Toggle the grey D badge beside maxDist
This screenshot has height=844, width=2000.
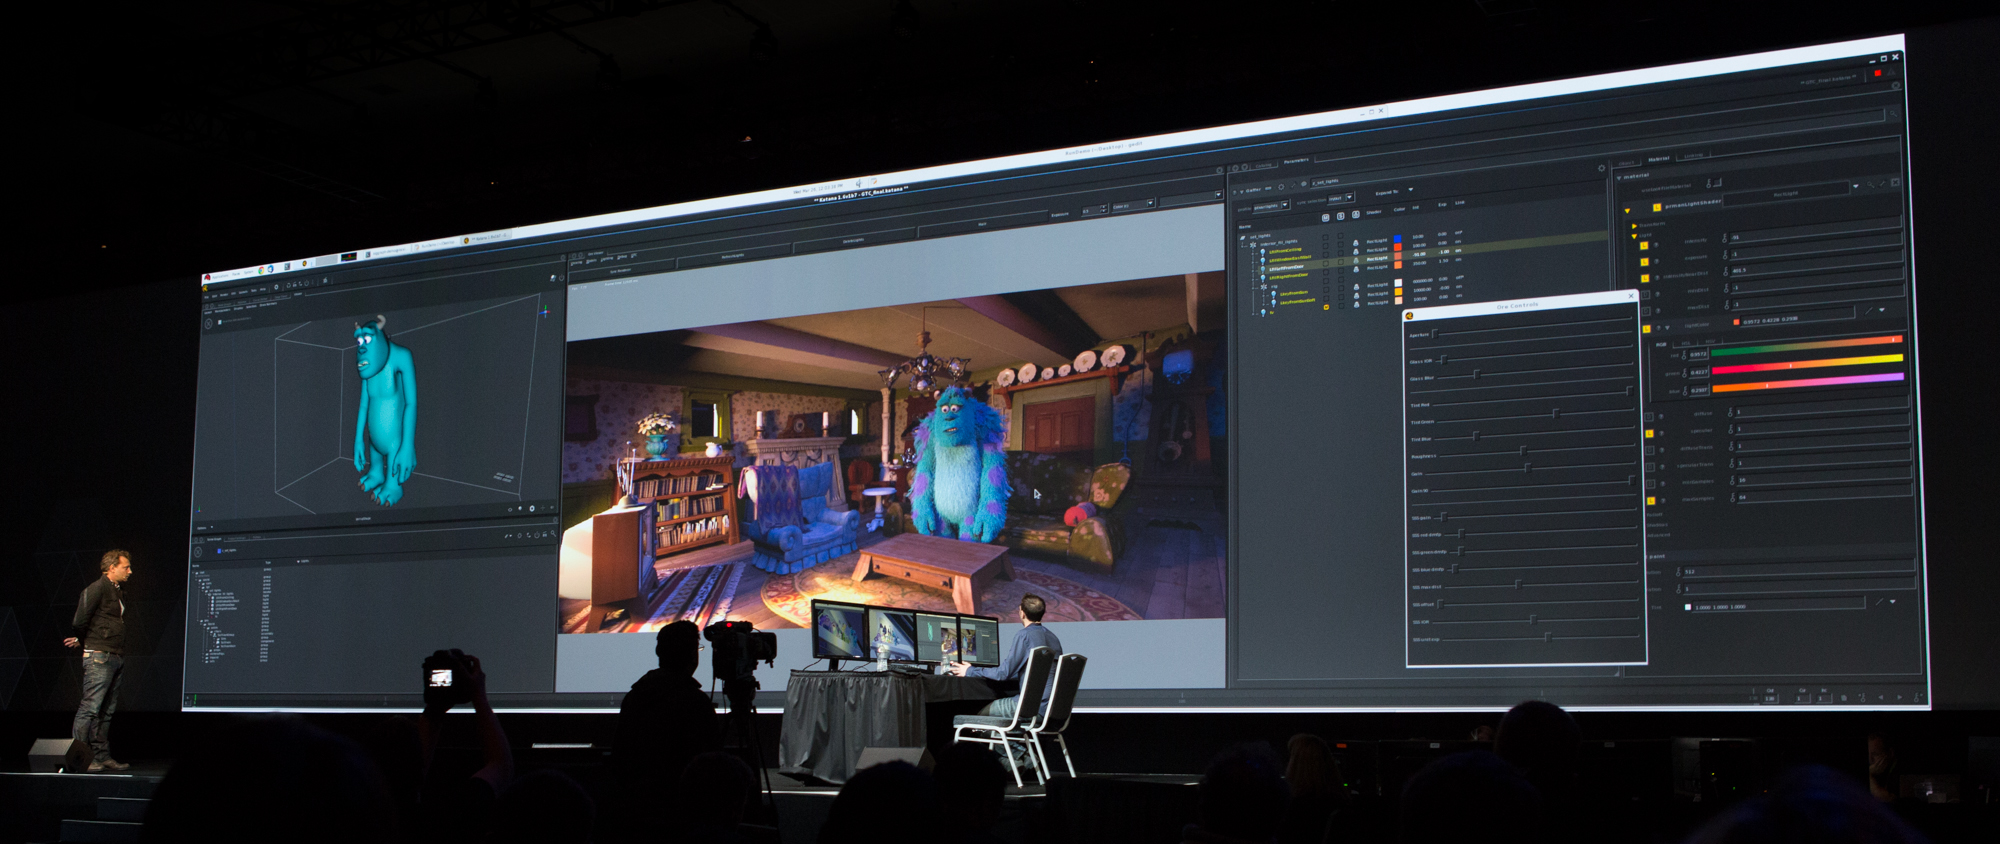[1646, 311]
